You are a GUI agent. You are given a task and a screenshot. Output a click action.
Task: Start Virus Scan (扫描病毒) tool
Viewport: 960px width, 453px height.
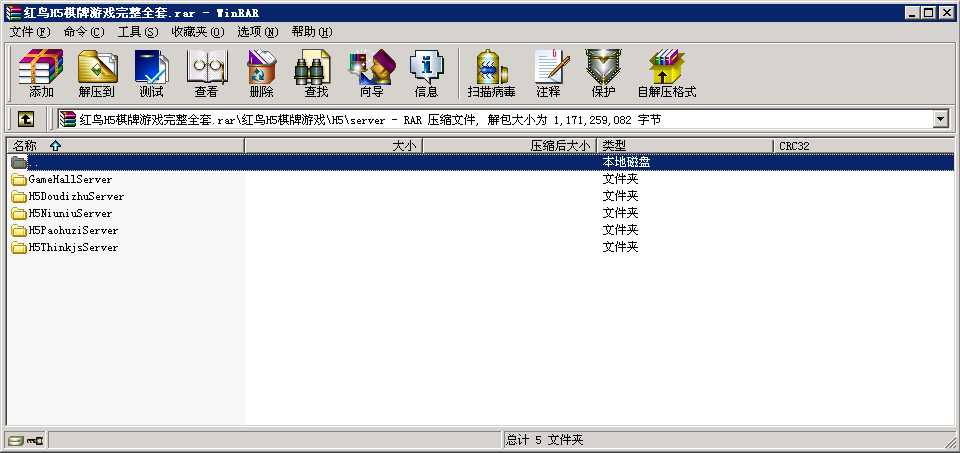click(x=491, y=74)
